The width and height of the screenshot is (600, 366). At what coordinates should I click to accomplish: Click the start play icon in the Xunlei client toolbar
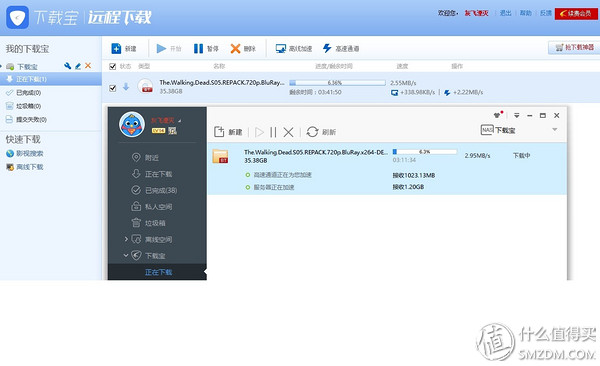click(x=259, y=132)
